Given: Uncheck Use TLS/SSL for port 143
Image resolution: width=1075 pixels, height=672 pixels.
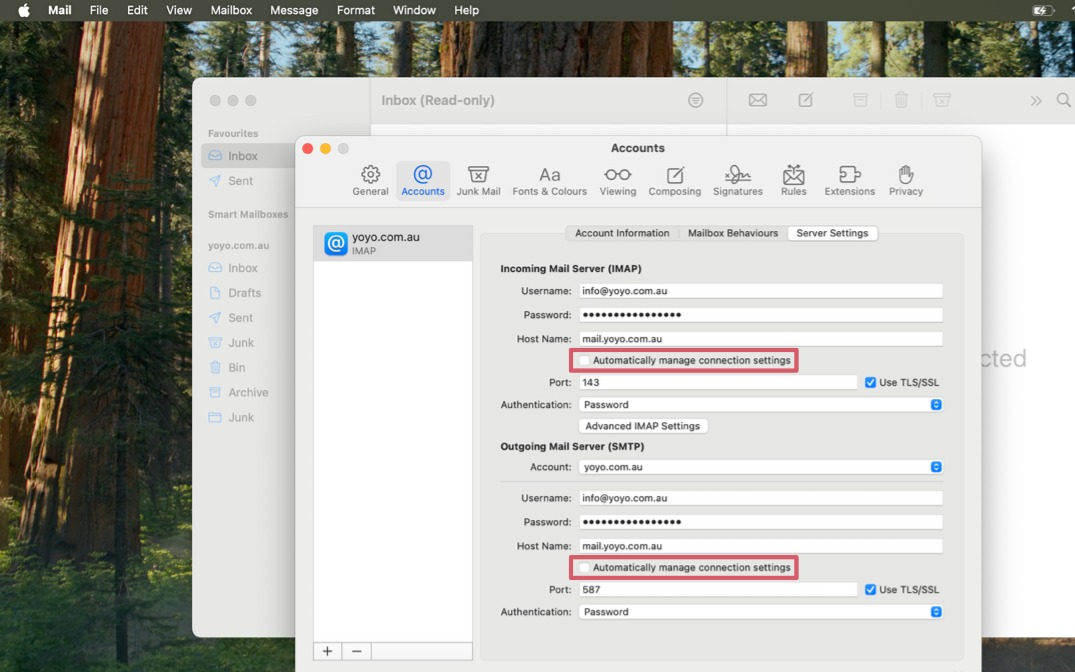Looking at the screenshot, I should [870, 383].
